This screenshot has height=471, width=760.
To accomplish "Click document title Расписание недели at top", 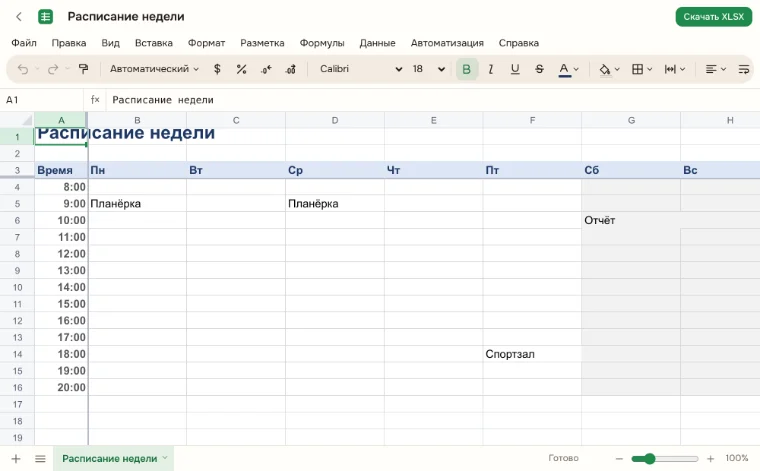I will point(126,17).
